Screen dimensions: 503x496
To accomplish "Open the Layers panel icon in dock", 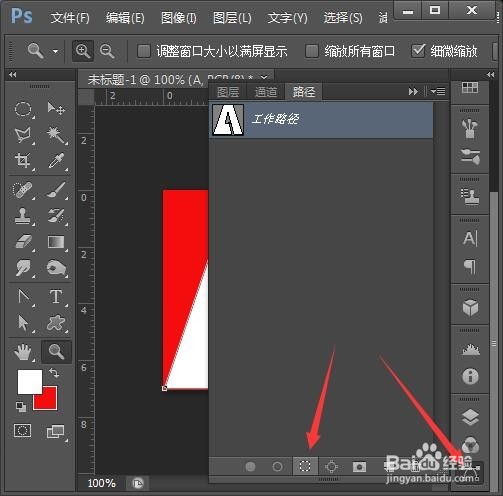I will [470, 418].
